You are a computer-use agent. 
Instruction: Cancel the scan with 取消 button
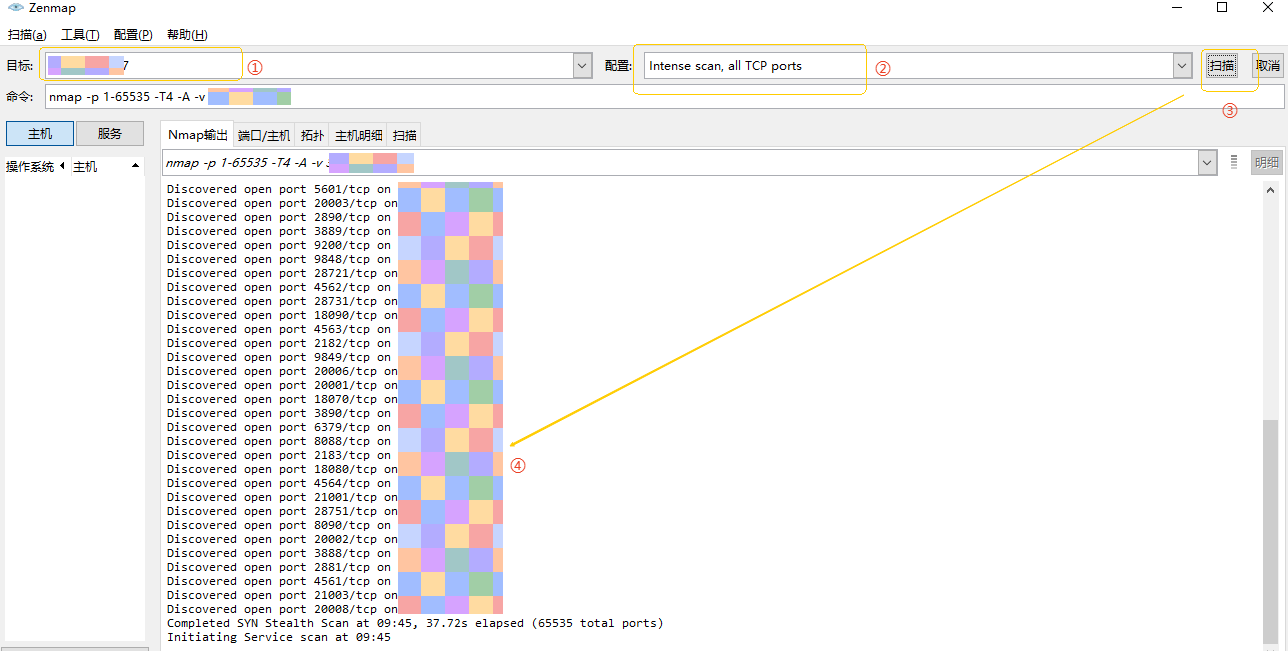(x=1268, y=66)
